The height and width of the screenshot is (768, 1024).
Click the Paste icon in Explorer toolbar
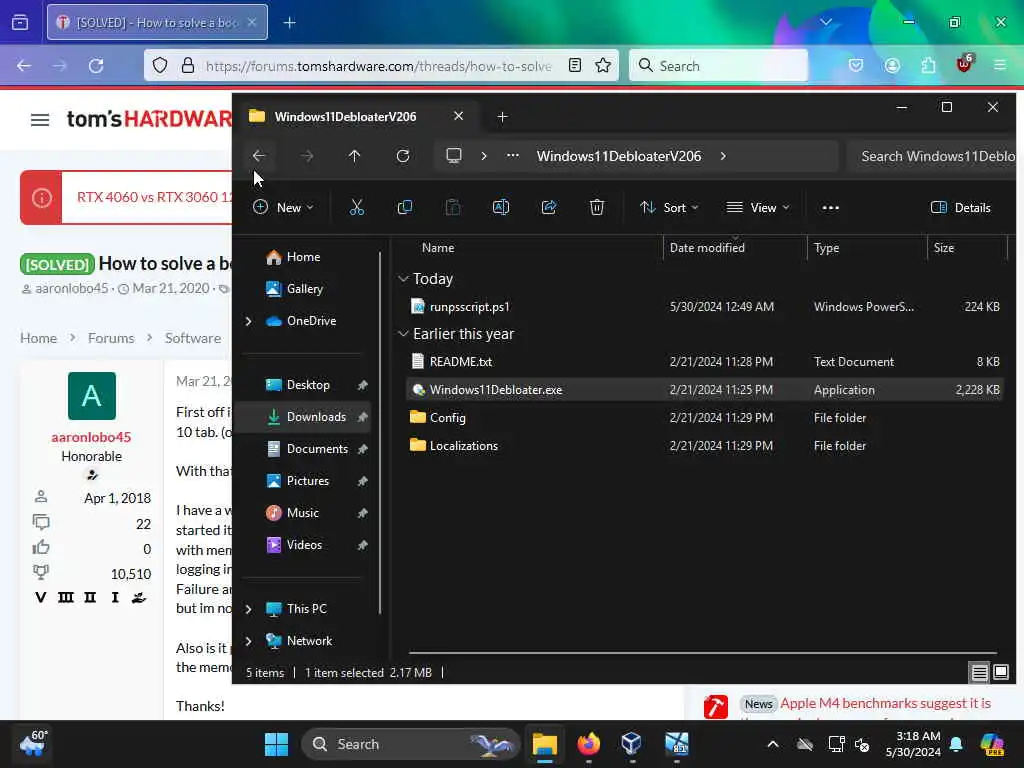click(x=453, y=208)
